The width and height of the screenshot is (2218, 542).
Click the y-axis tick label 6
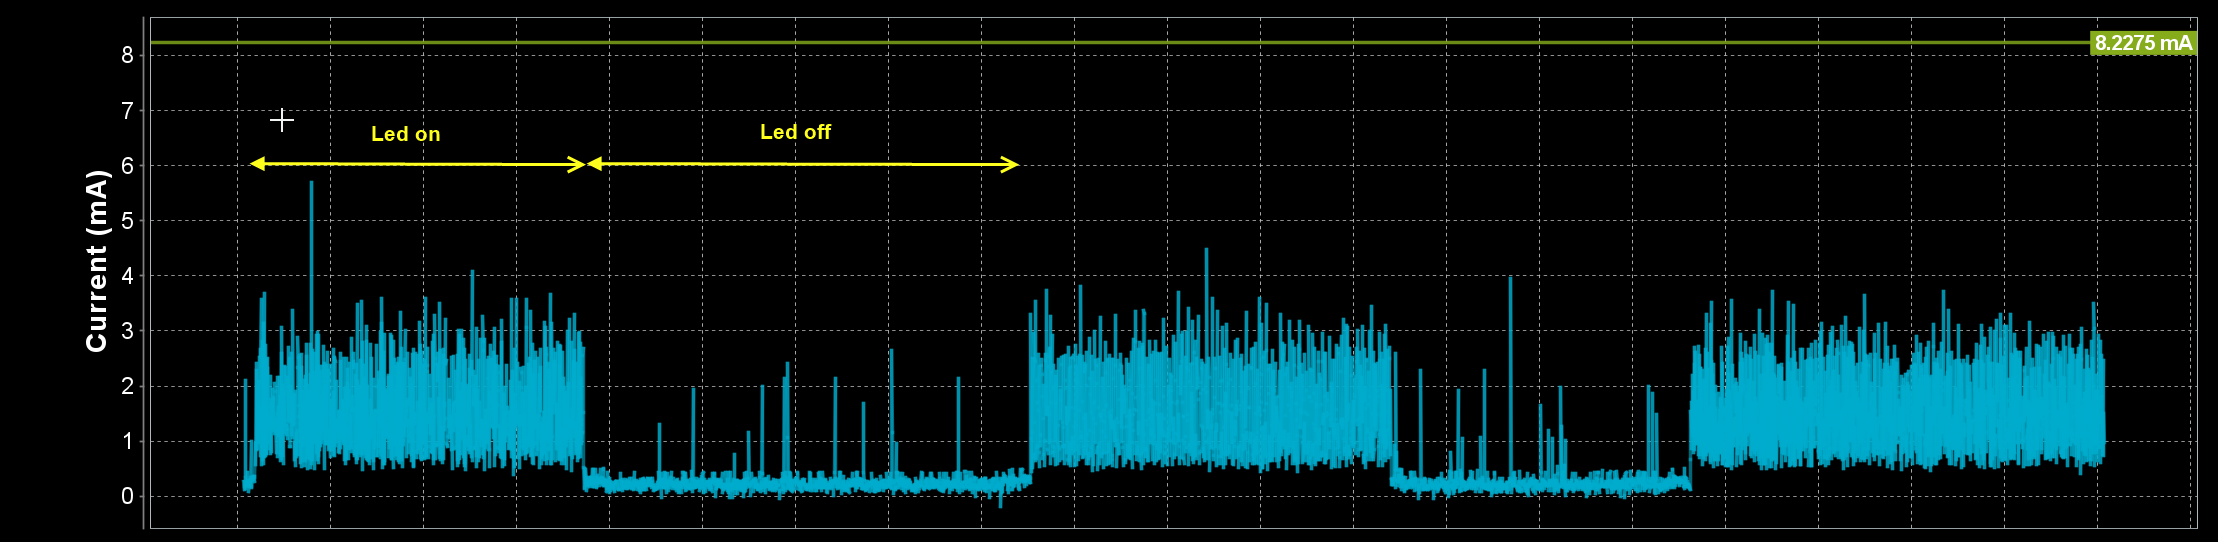point(127,166)
